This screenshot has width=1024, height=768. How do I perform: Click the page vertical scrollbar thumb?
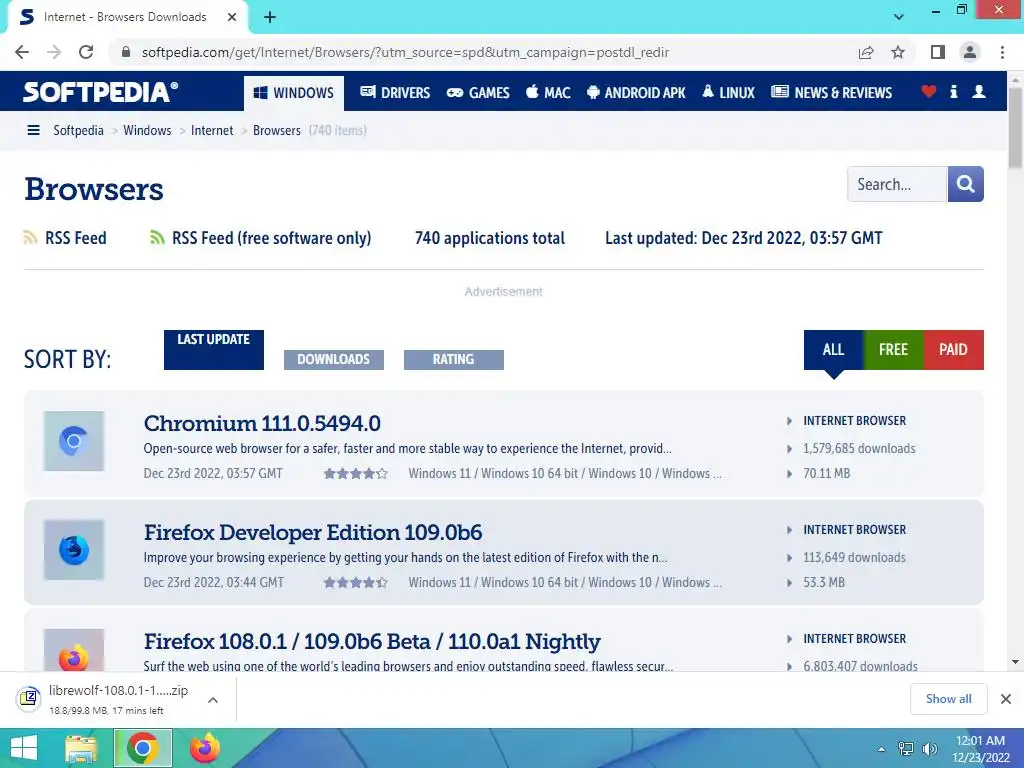point(1015,127)
